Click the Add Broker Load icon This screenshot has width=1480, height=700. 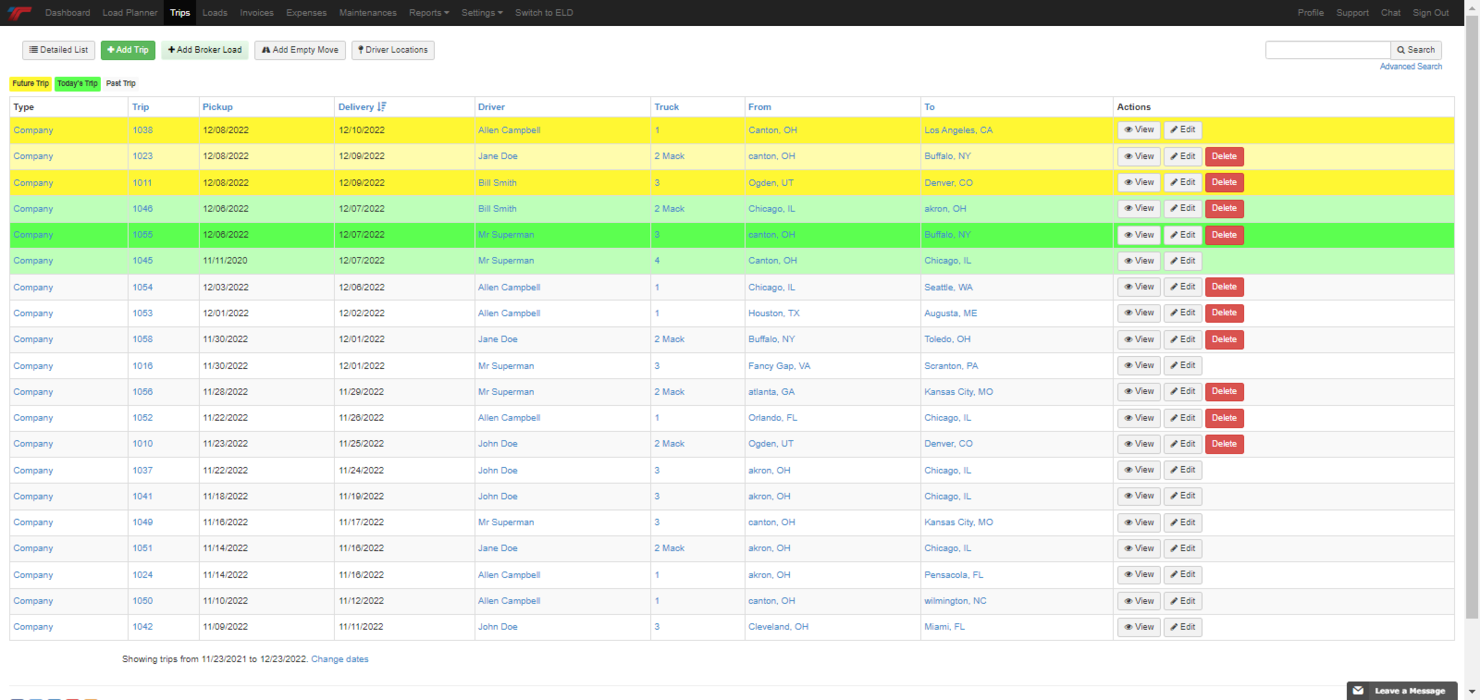click(170, 50)
